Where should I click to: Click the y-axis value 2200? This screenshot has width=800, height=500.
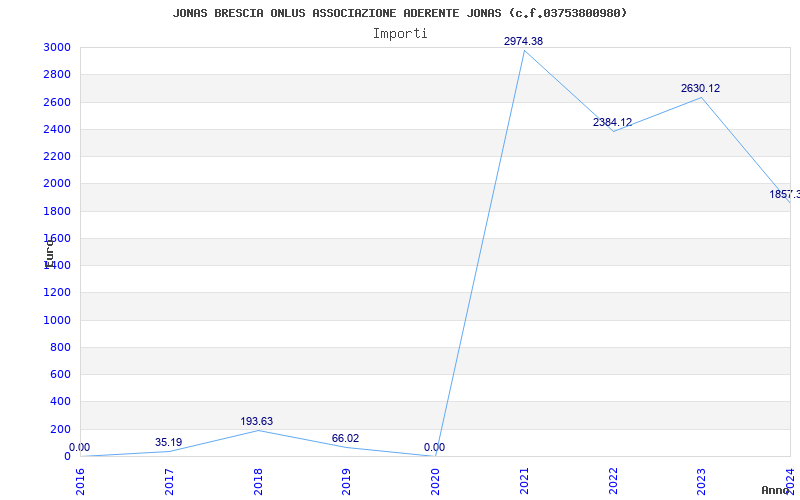click(x=58, y=156)
